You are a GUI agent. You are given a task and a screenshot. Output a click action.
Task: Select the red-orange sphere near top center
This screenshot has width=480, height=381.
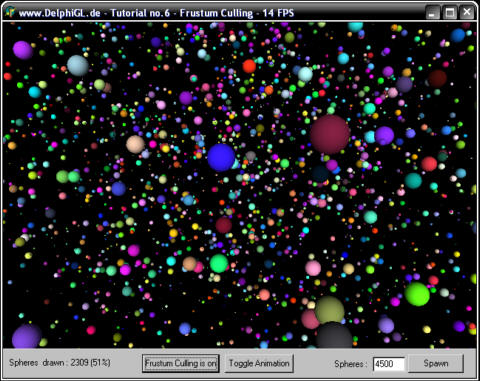pos(249,66)
